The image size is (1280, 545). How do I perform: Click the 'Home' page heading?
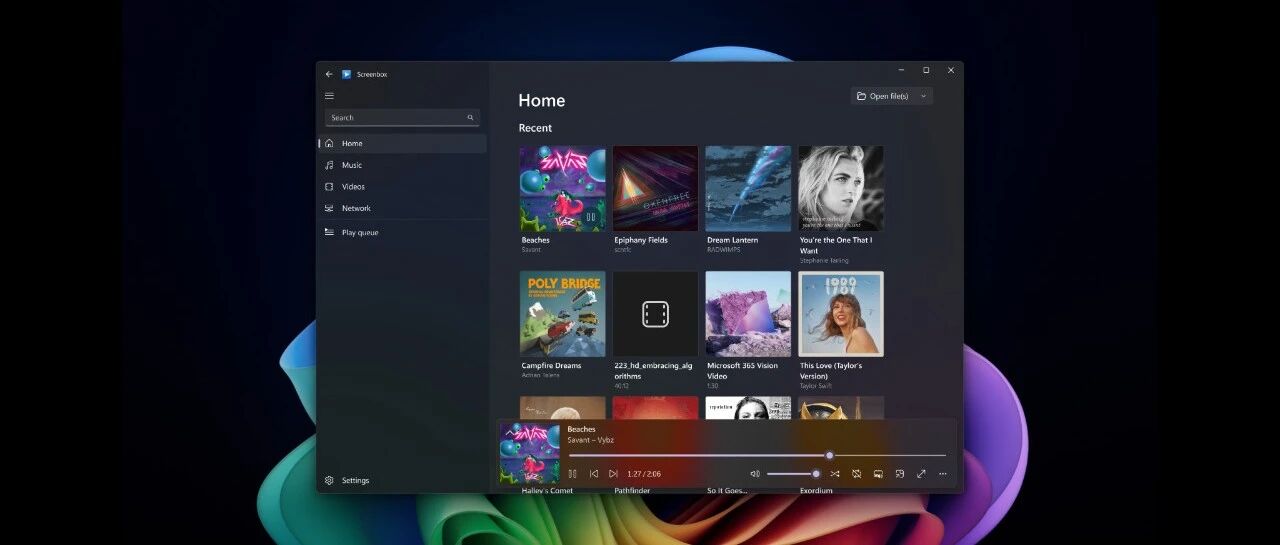tap(542, 100)
